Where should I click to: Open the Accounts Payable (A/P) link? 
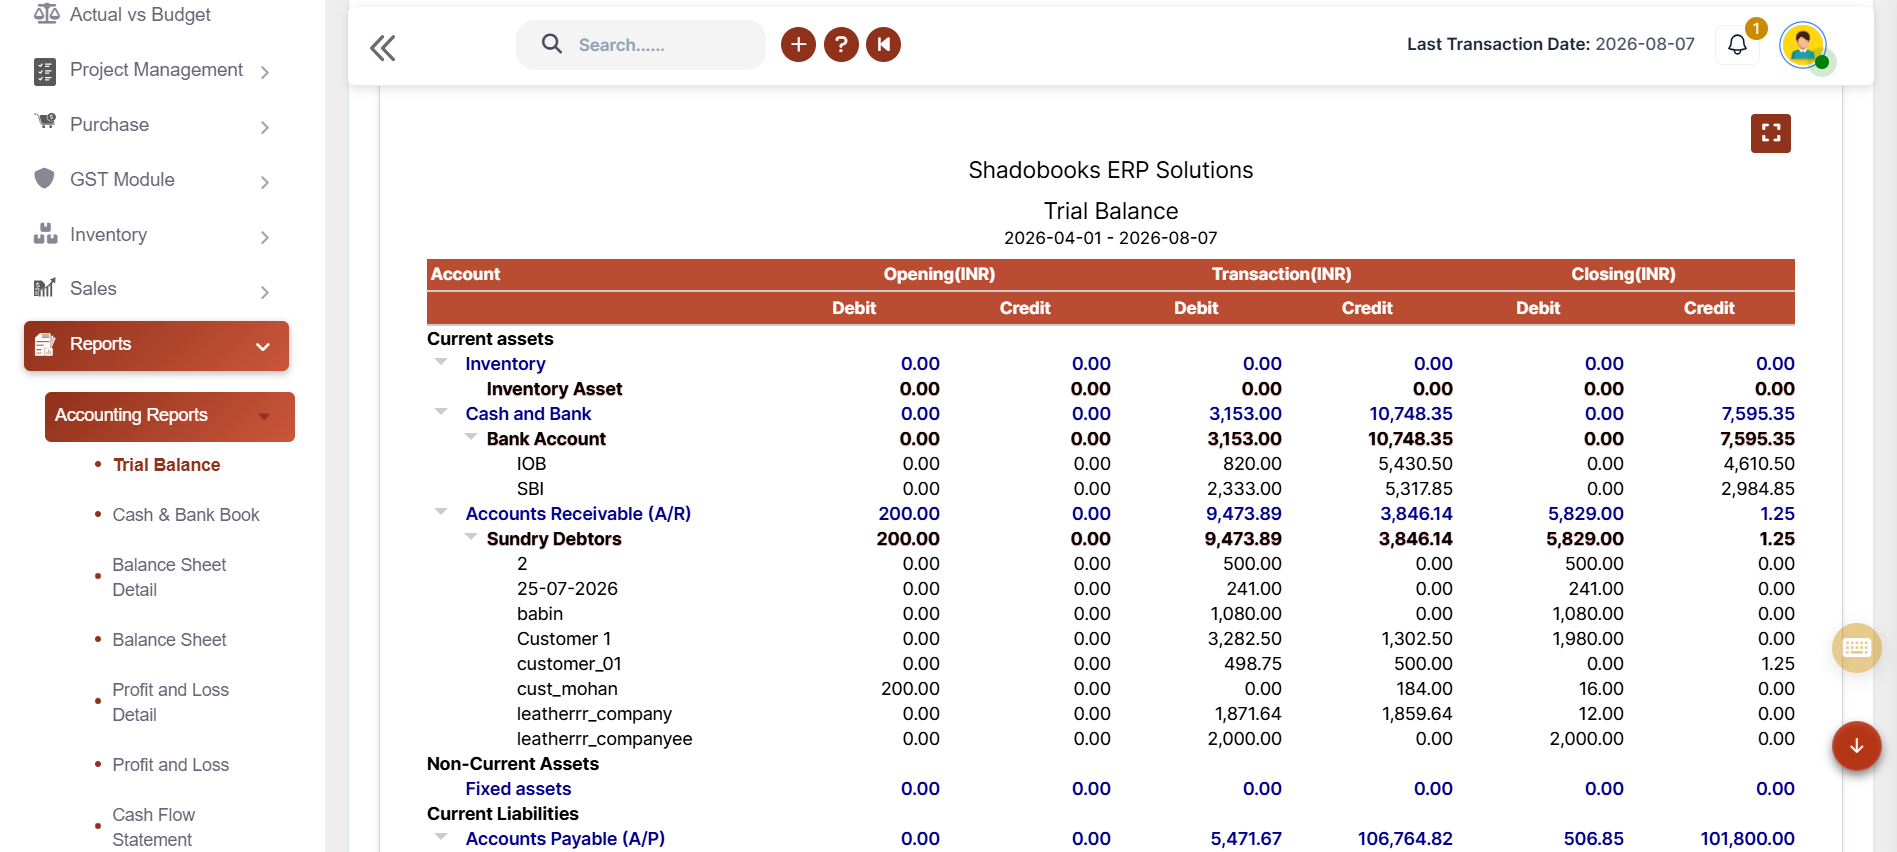pyautogui.click(x=565, y=839)
